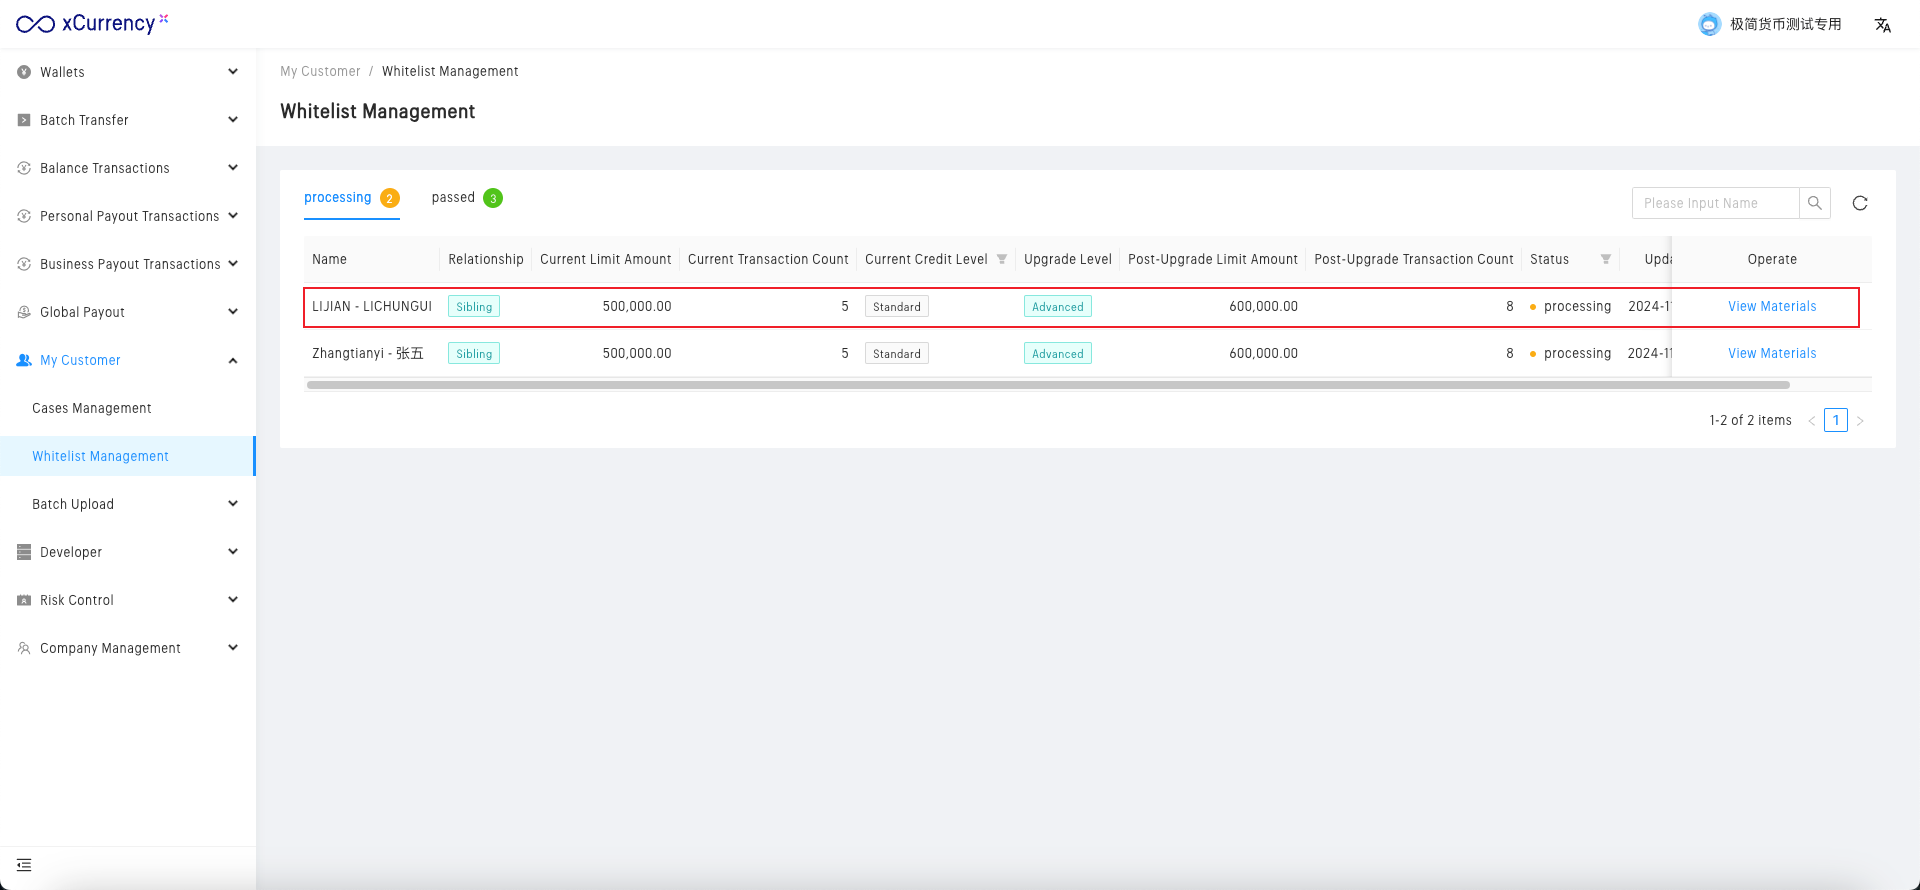
Task: Click the table's horizontal scrollbar
Action: point(1048,385)
